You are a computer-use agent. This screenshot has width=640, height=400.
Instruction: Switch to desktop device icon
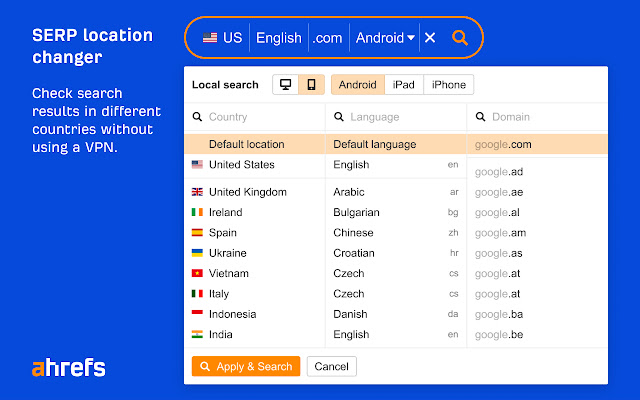point(285,84)
